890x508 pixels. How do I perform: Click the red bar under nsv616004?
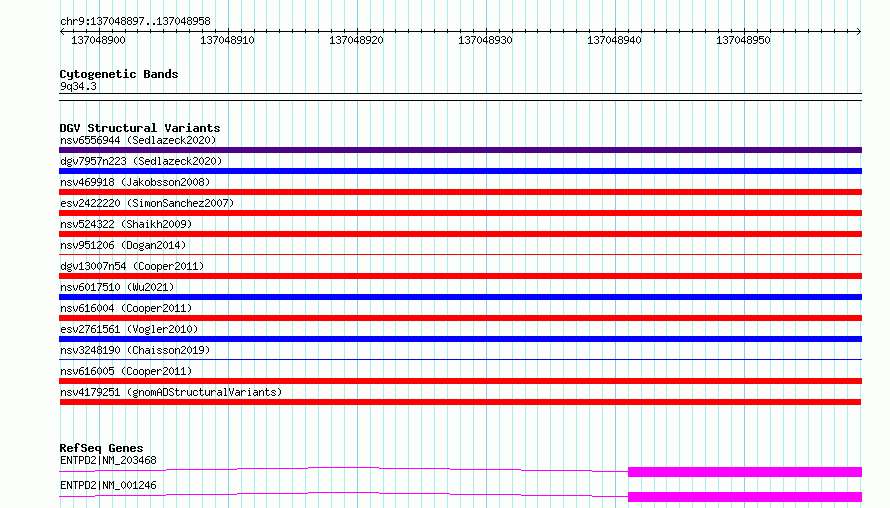click(x=460, y=318)
